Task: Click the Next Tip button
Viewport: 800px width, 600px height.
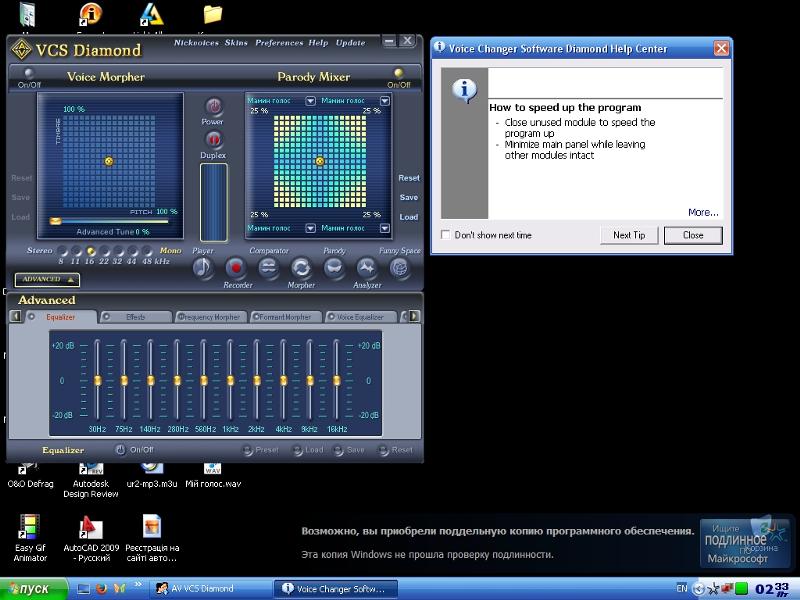Action: tap(629, 235)
